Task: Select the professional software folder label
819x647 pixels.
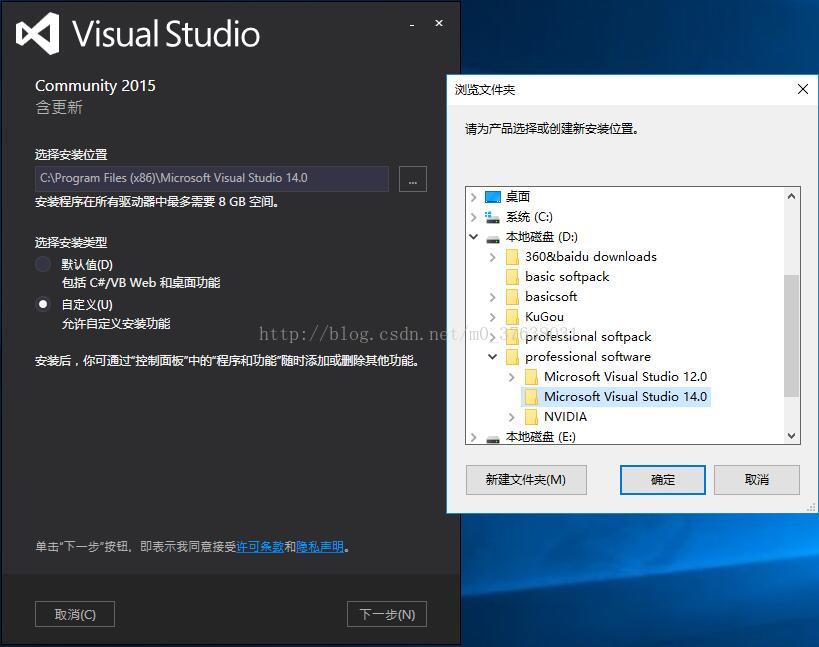Action: coord(588,357)
